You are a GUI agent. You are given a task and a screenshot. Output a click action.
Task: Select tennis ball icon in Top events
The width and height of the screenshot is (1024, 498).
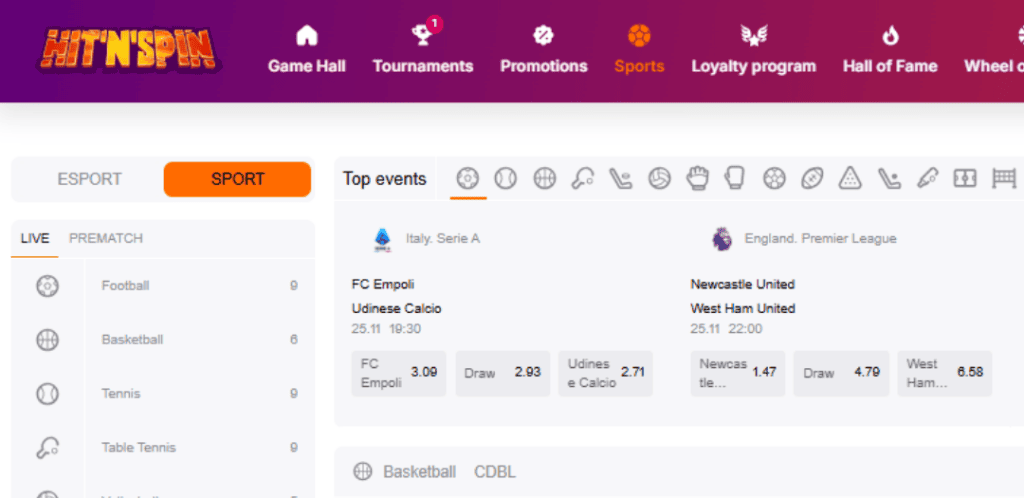(x=505, y=178)
